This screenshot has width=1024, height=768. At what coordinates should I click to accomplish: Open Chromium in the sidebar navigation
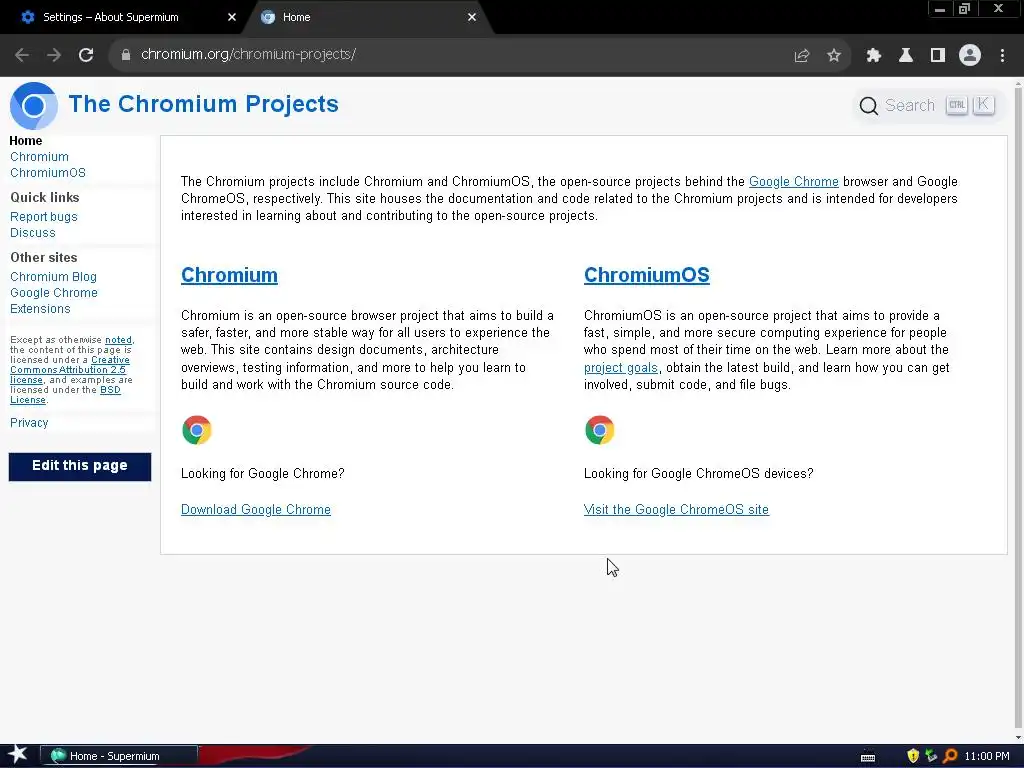coord(39,157)
